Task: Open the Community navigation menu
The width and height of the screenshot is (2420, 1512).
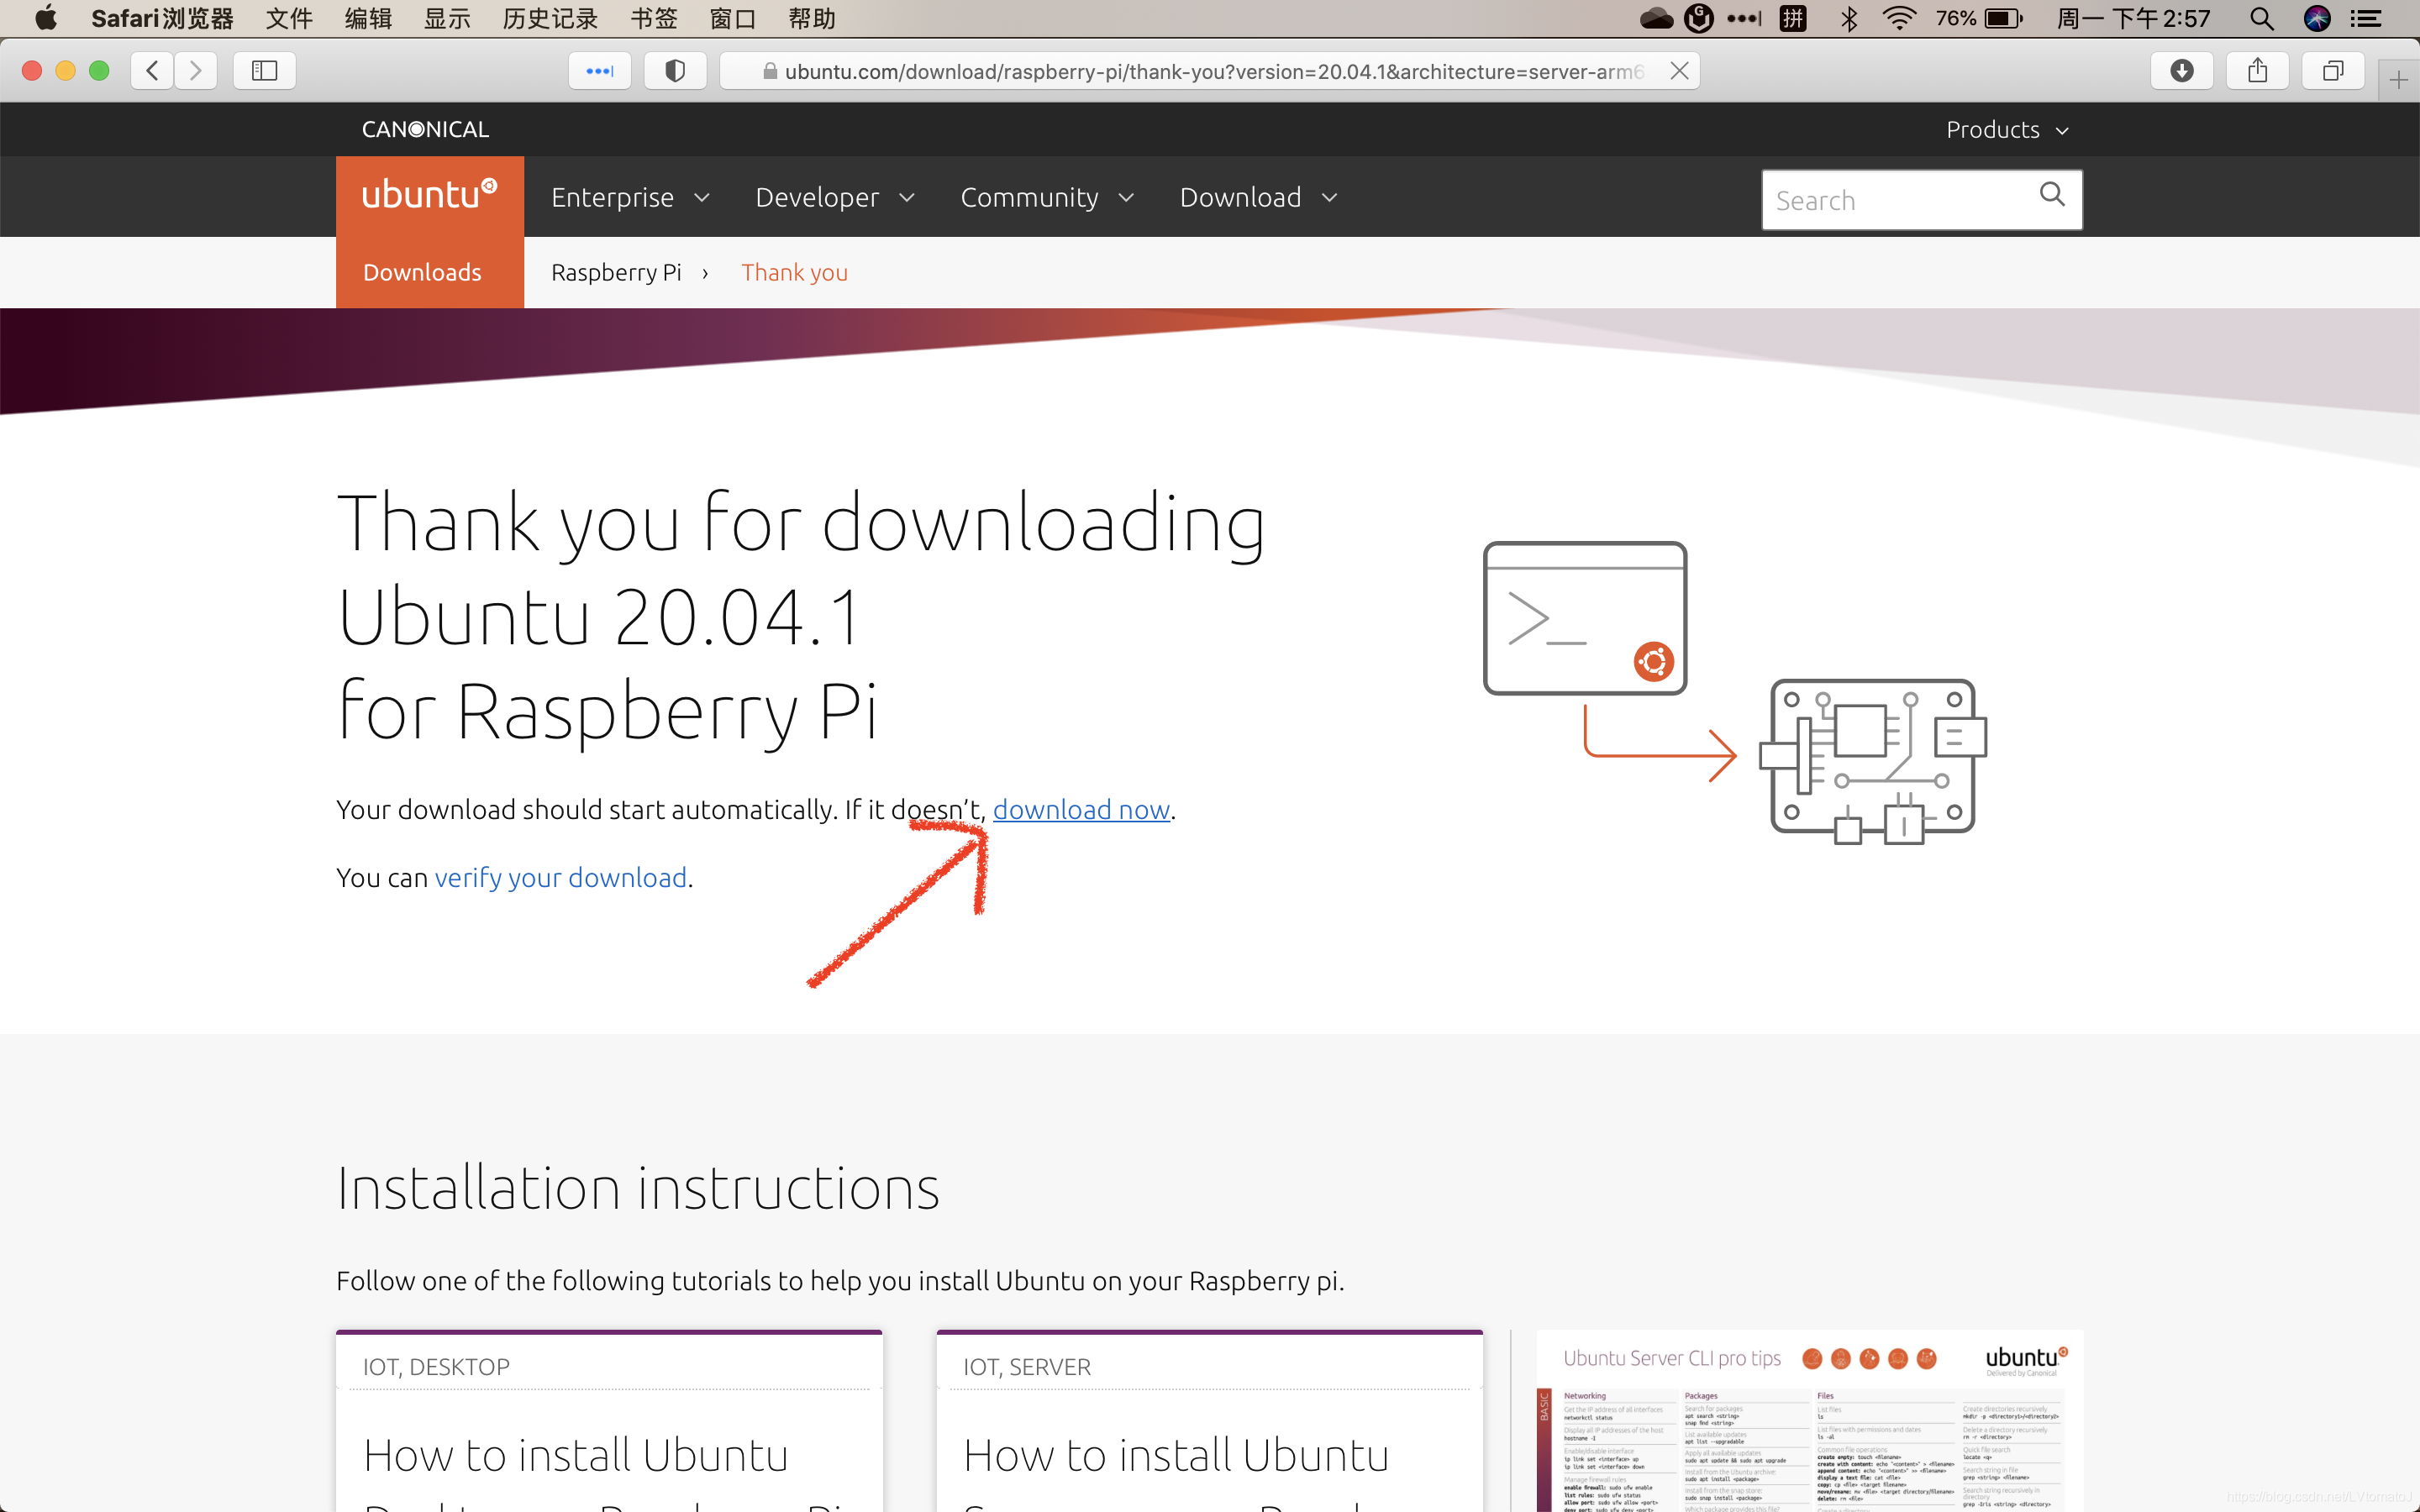Action: point(1044,197)
